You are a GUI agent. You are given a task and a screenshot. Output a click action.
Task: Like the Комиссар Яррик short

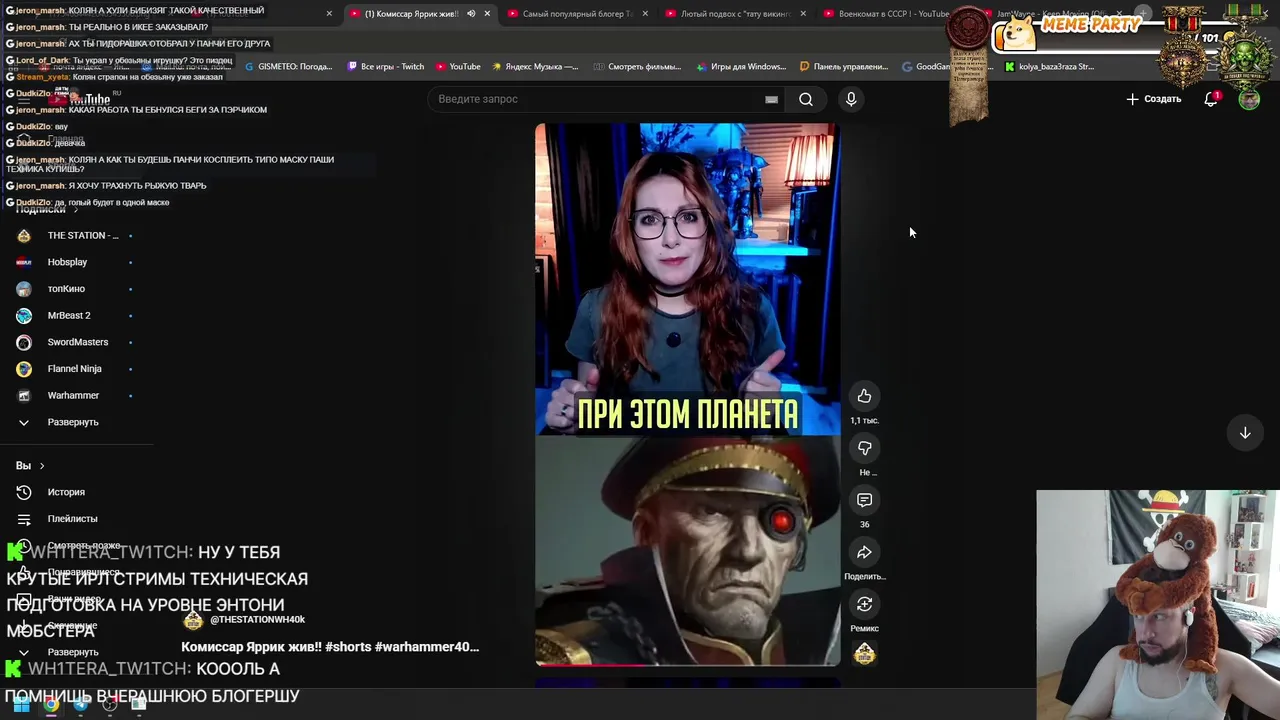point(864,396)
